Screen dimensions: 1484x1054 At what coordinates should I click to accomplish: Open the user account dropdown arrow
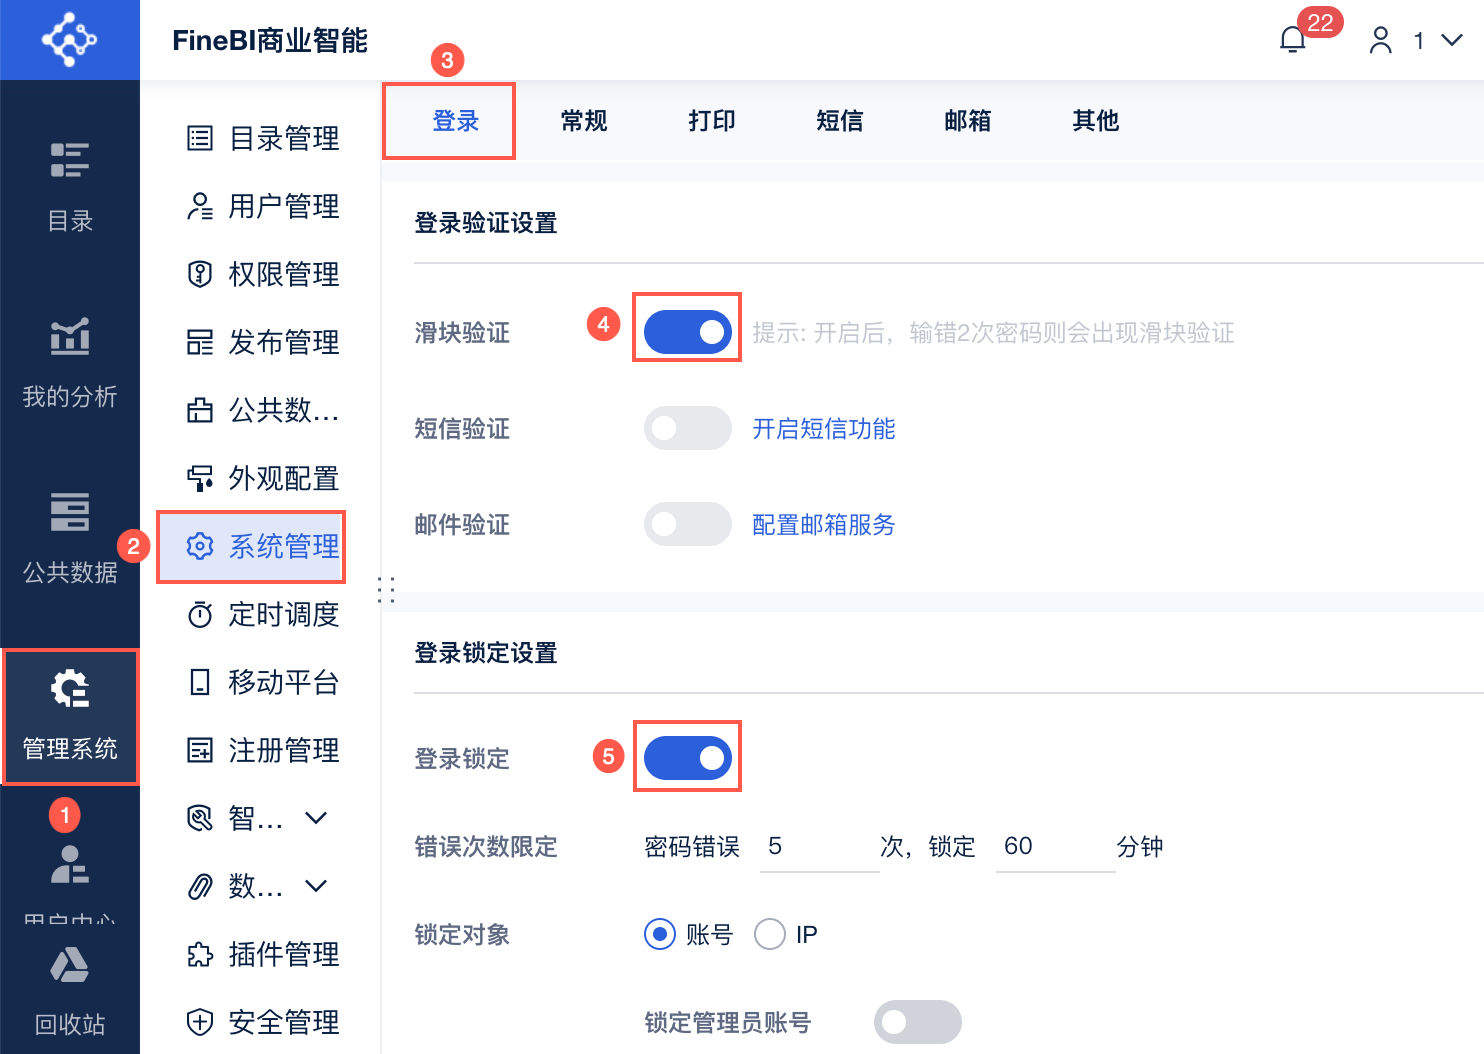tap(1451, 40)
